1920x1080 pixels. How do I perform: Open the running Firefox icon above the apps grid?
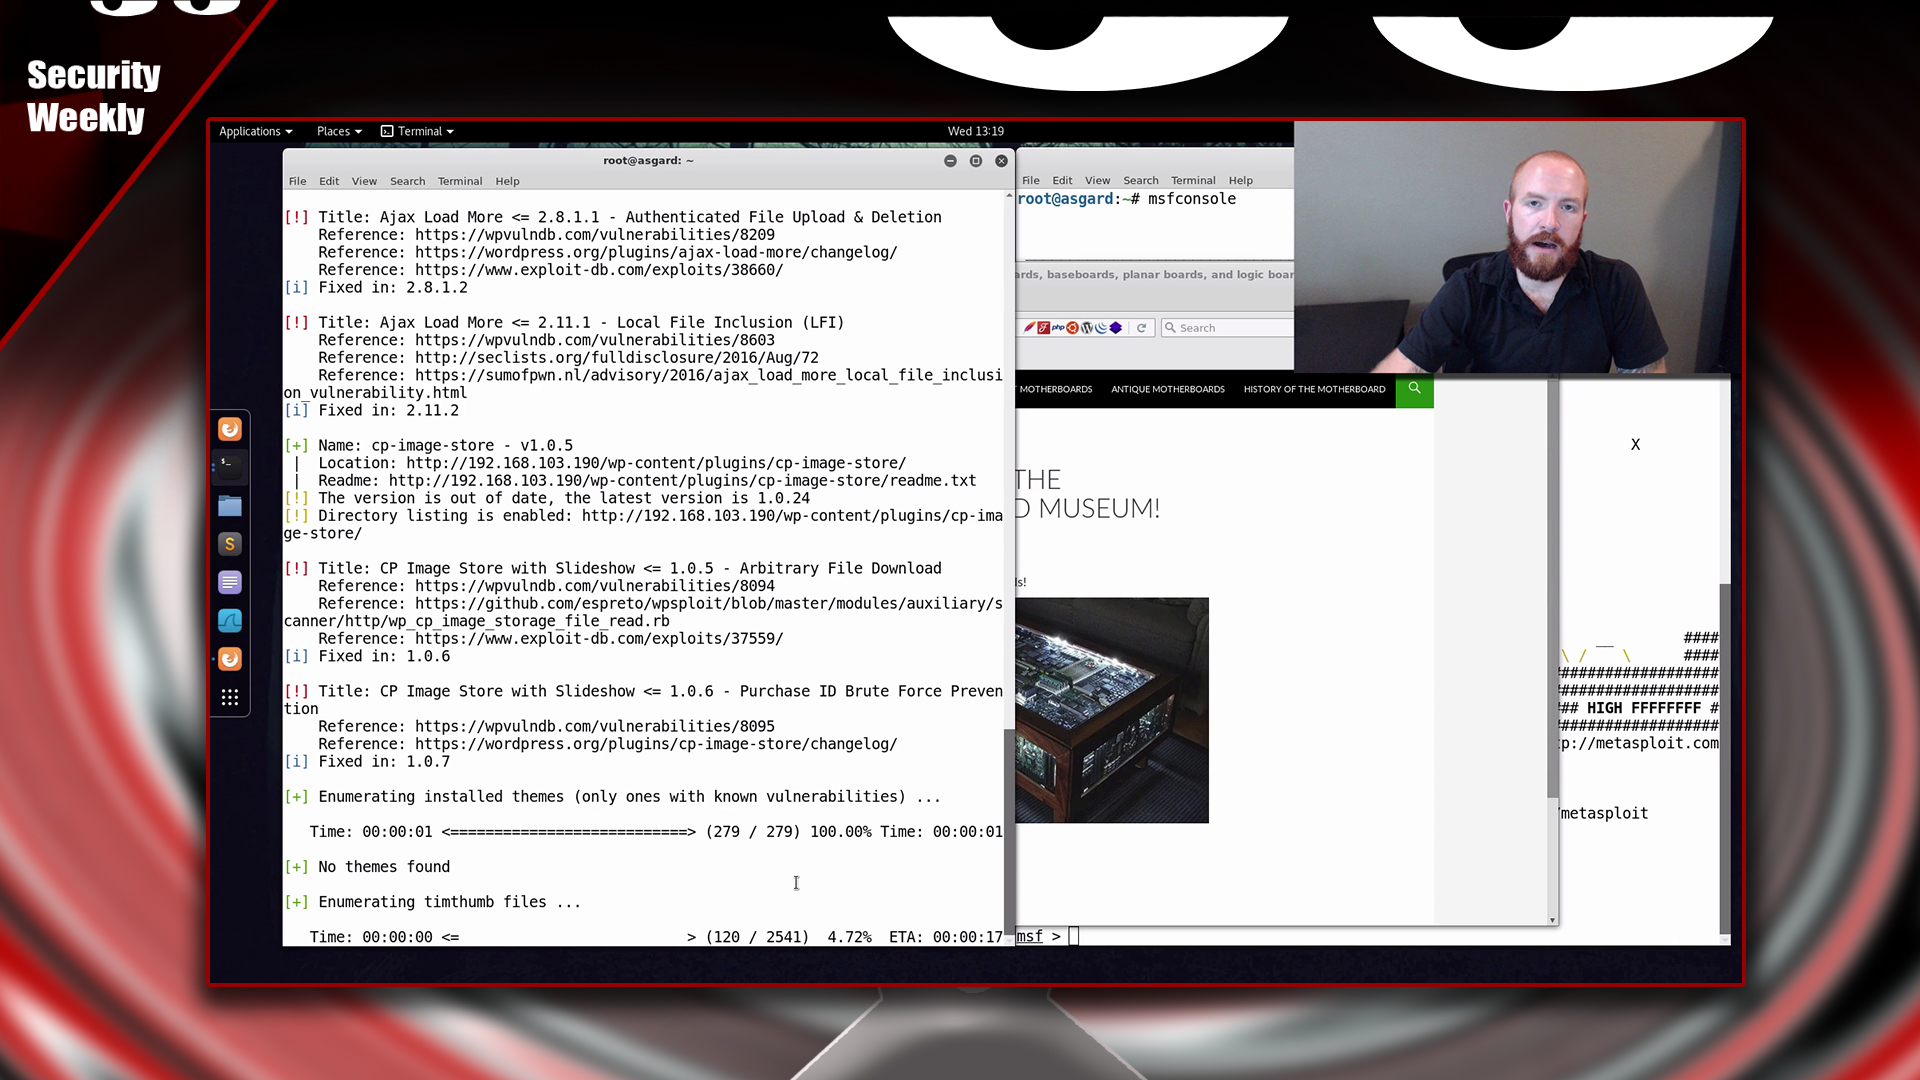230,659
